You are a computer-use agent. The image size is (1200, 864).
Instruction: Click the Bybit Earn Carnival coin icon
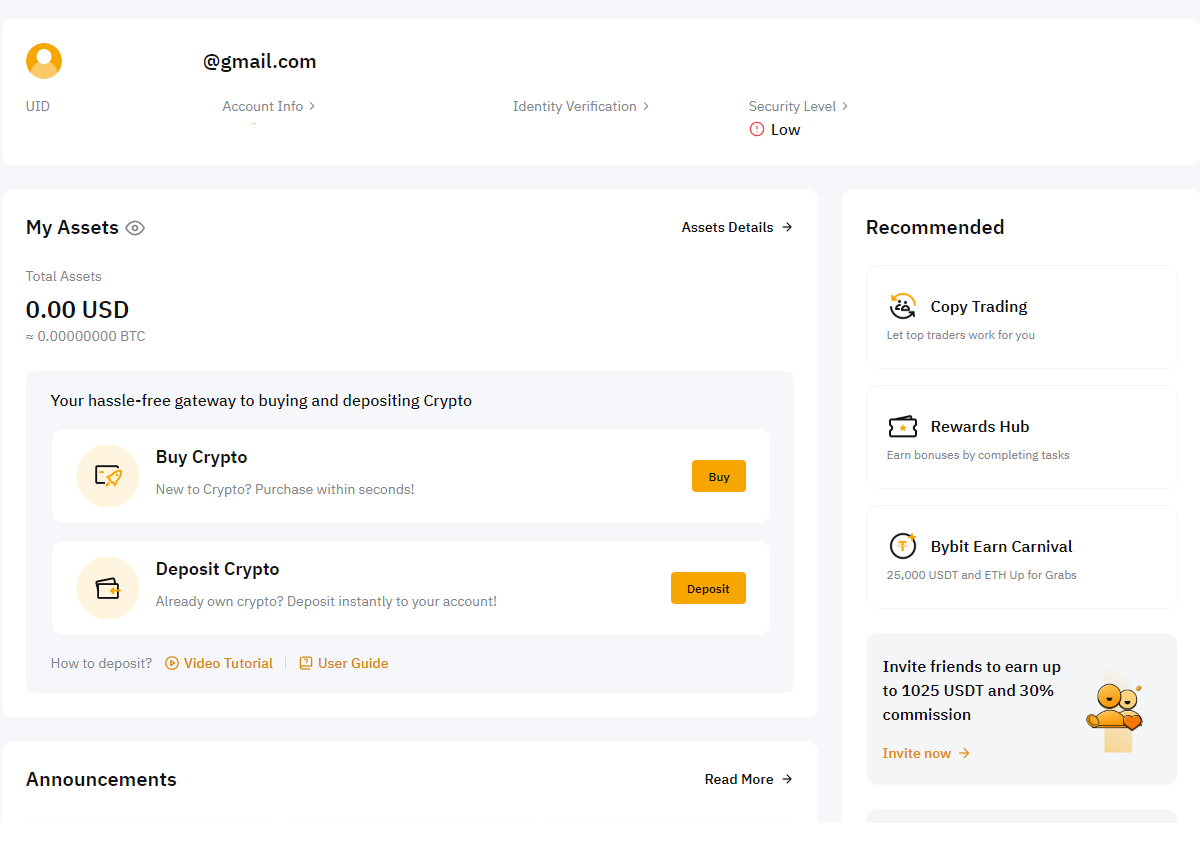pos(903,546)
